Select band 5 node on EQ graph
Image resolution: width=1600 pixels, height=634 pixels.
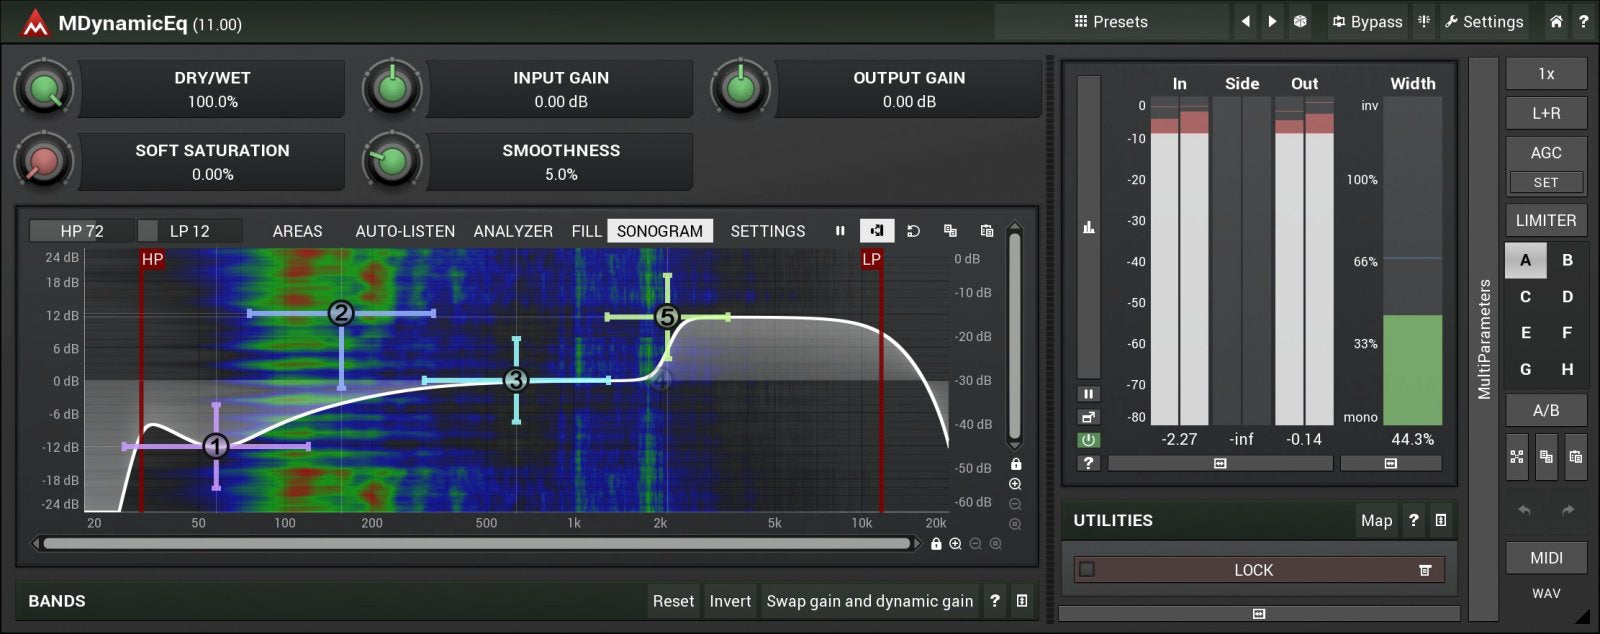(667, 317)
